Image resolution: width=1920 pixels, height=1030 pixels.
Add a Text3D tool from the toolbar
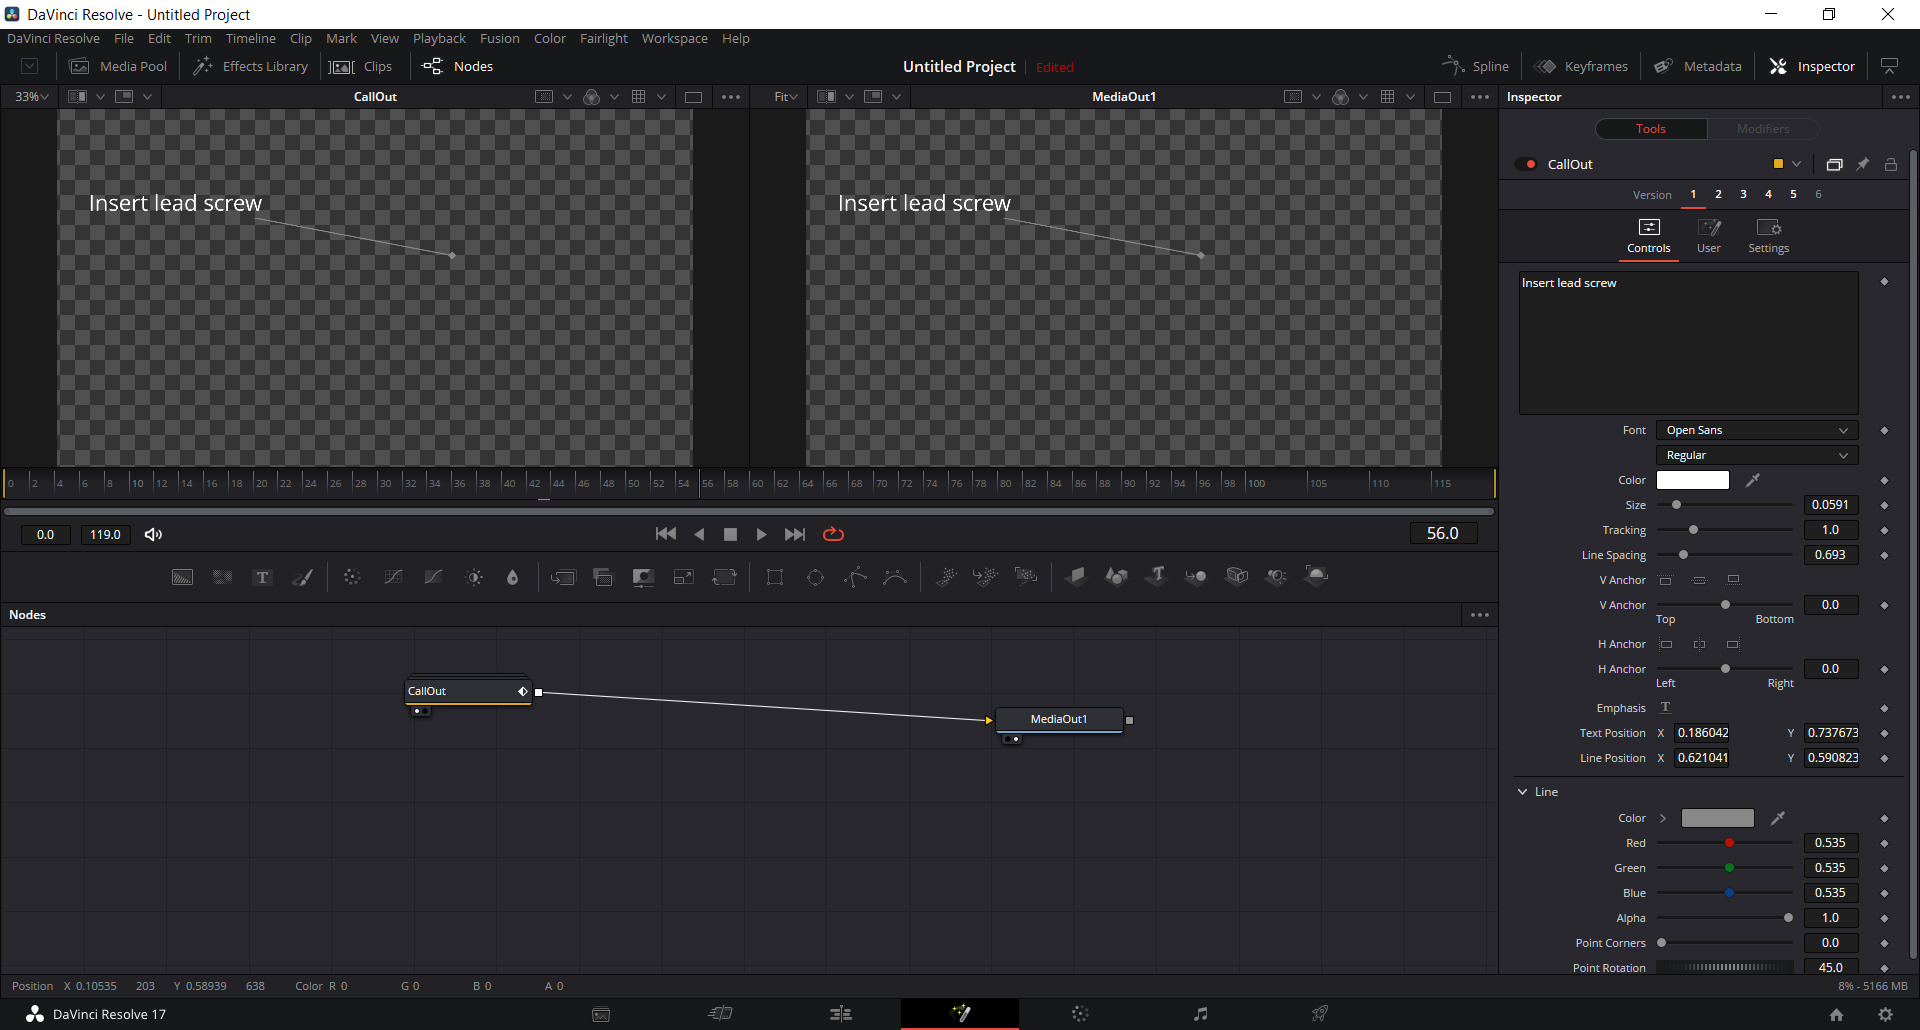1156,576
